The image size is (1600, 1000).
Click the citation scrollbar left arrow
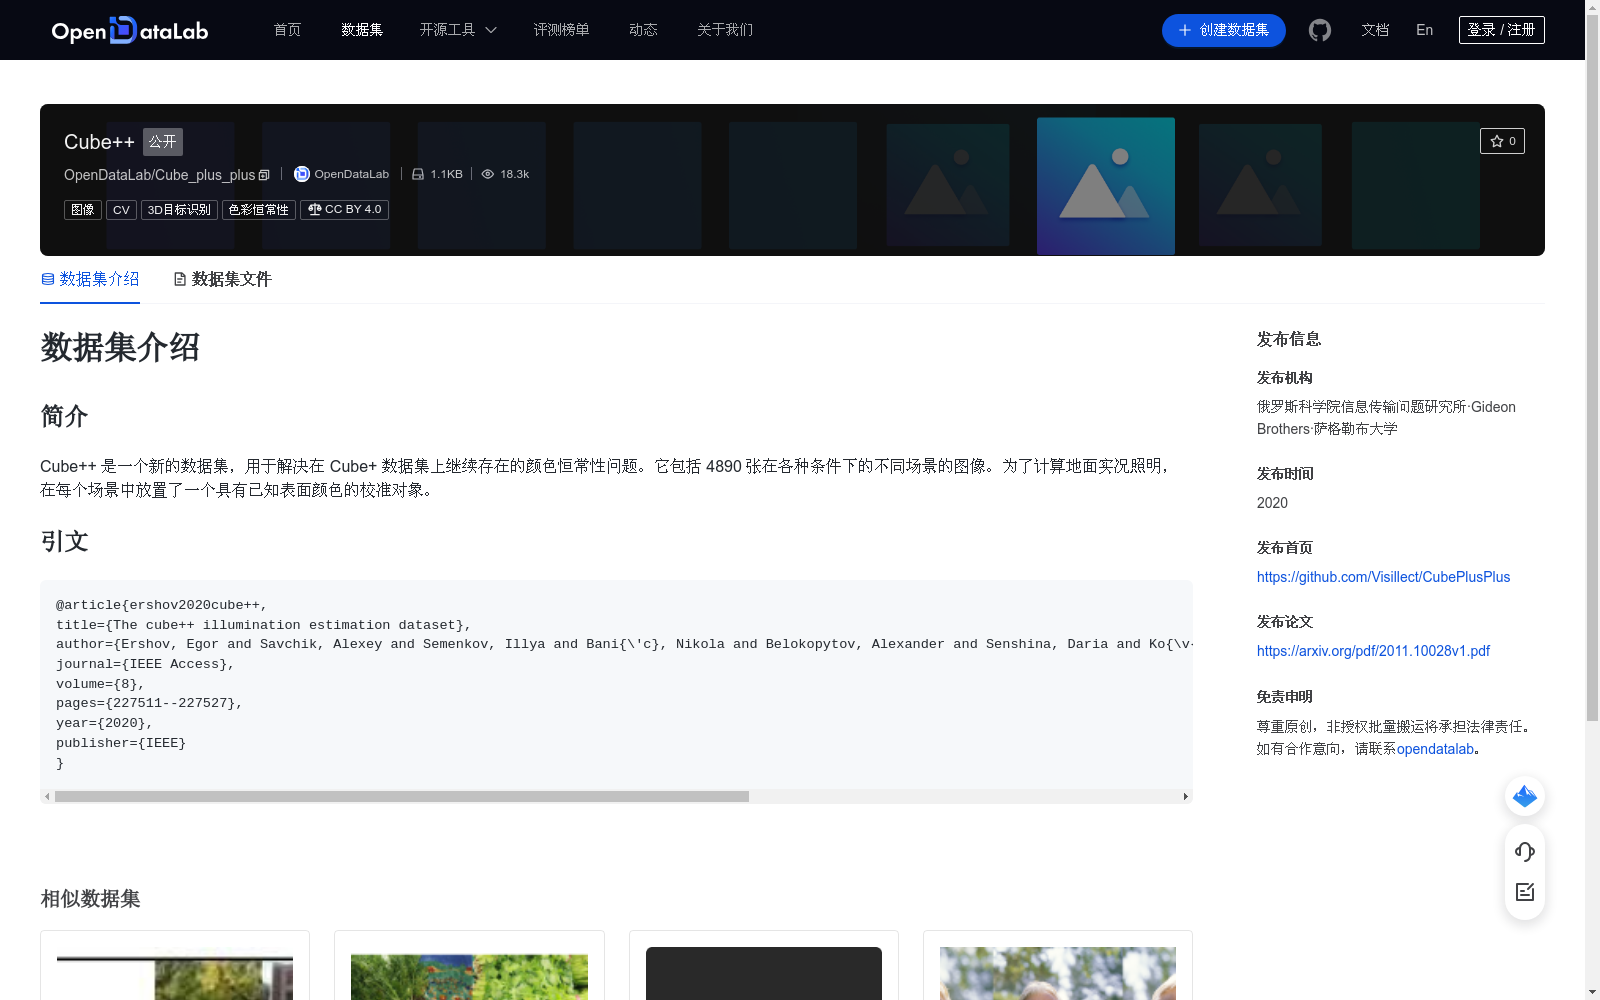coord(47,797)
